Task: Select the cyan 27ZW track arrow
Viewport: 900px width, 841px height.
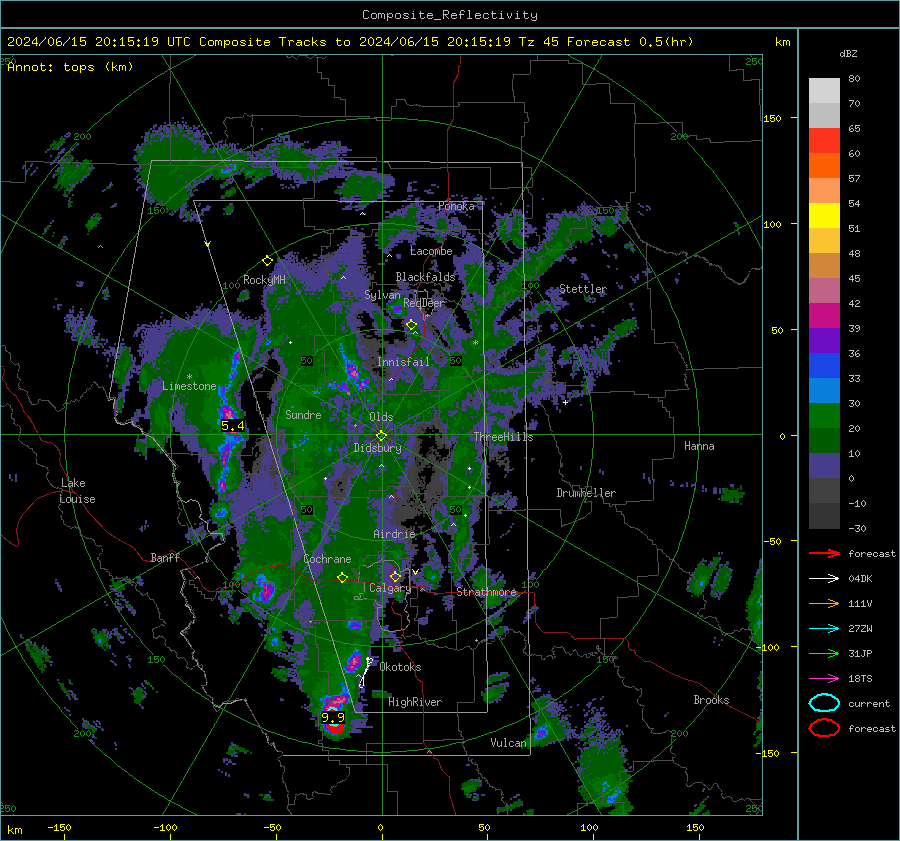Action: point(824,629)
